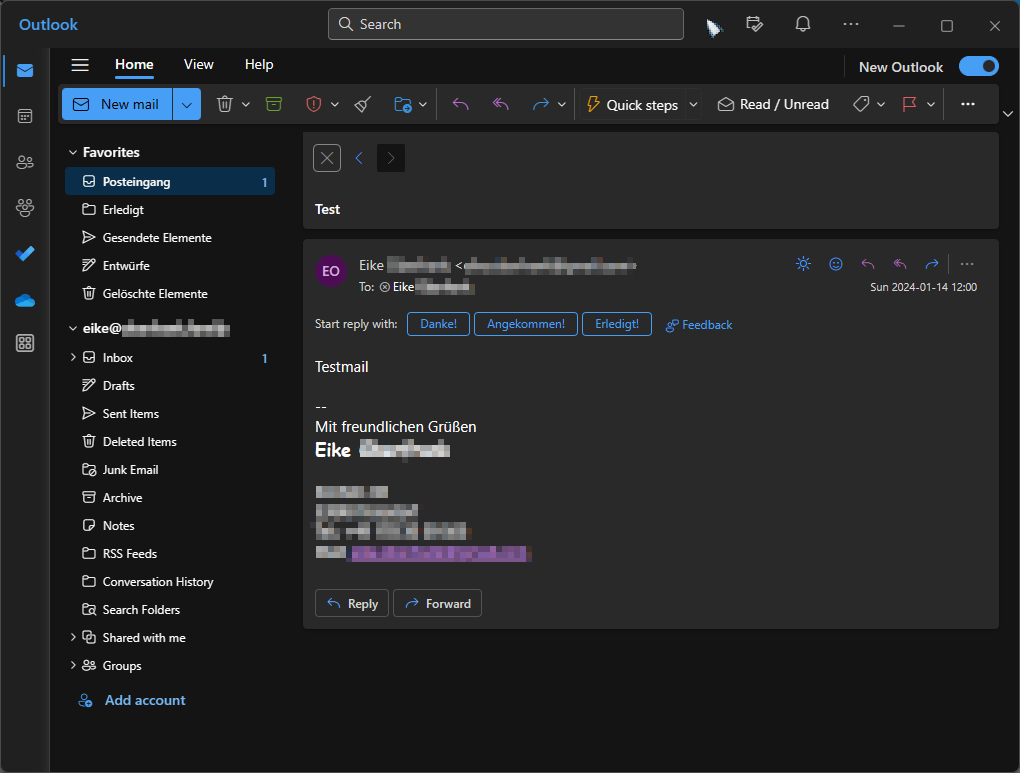
Task: Start reply with Danke!
Action: 438,324
